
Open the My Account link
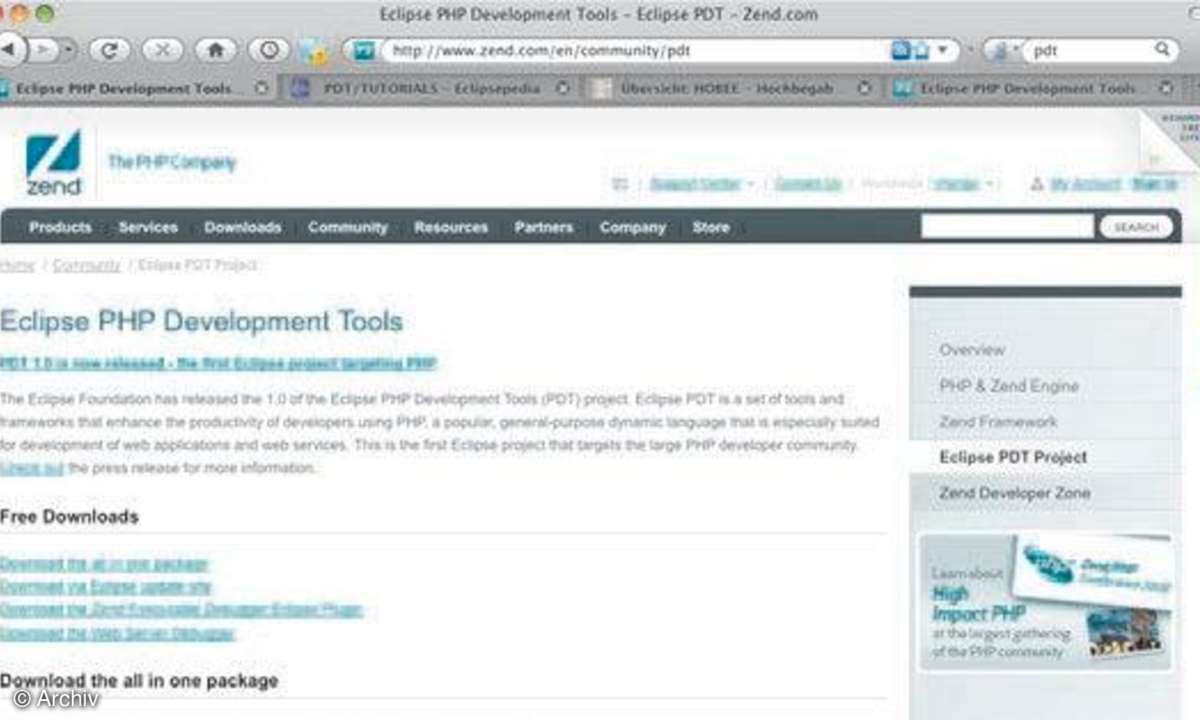[1086, 184]
